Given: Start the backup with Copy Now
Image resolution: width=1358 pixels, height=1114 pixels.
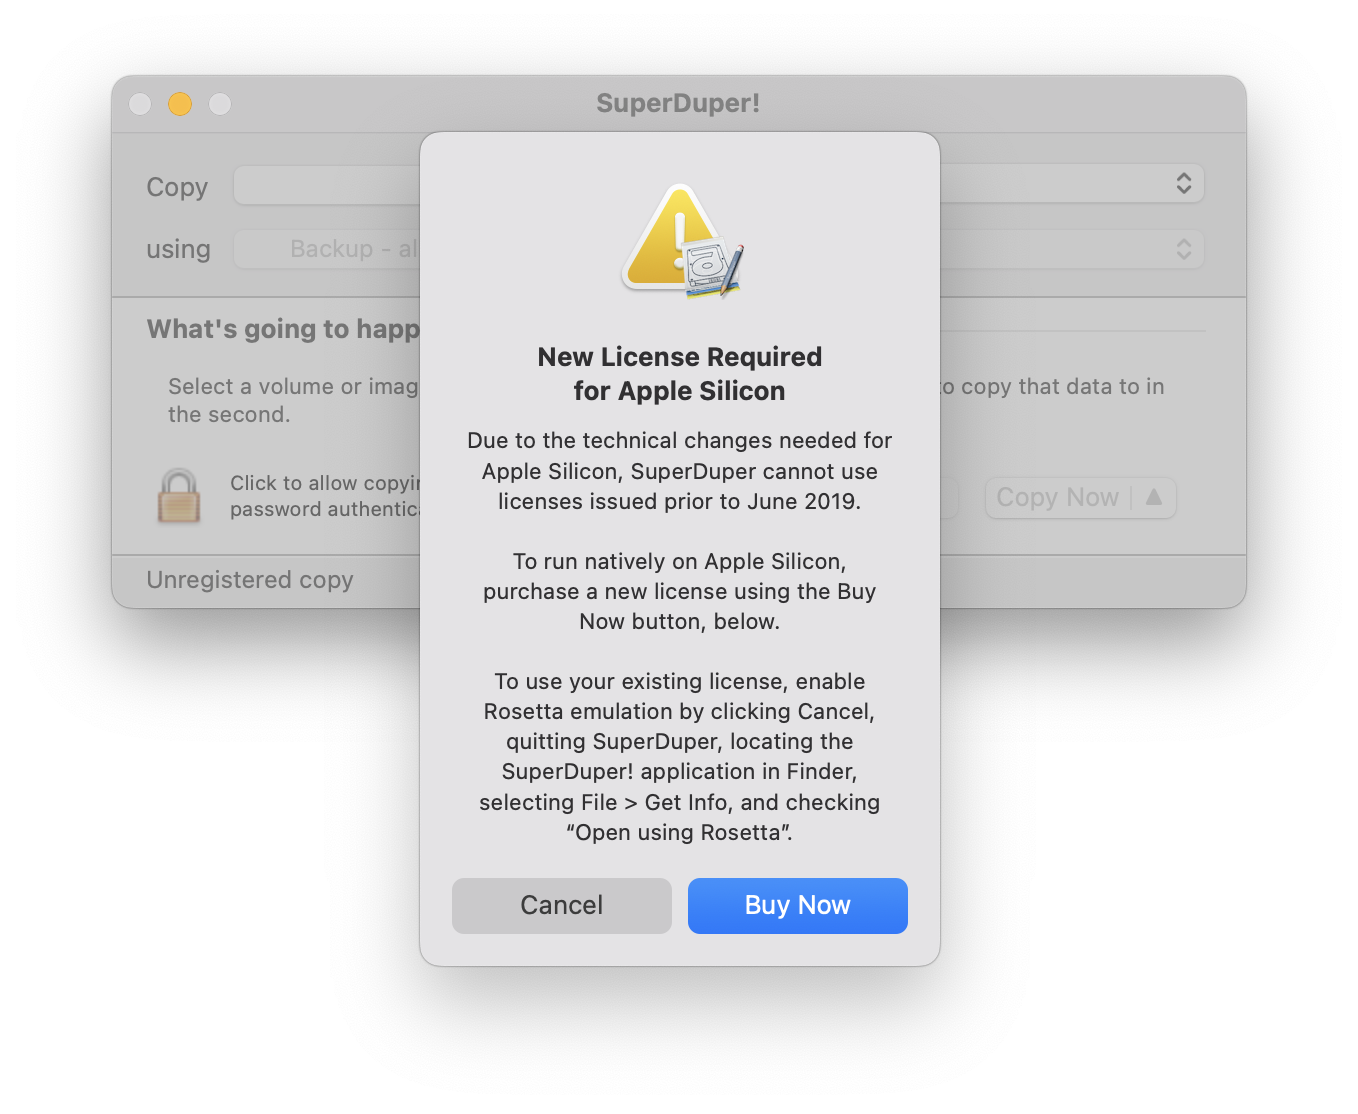Looking at the screenshot, I should tap(1058, 497).
